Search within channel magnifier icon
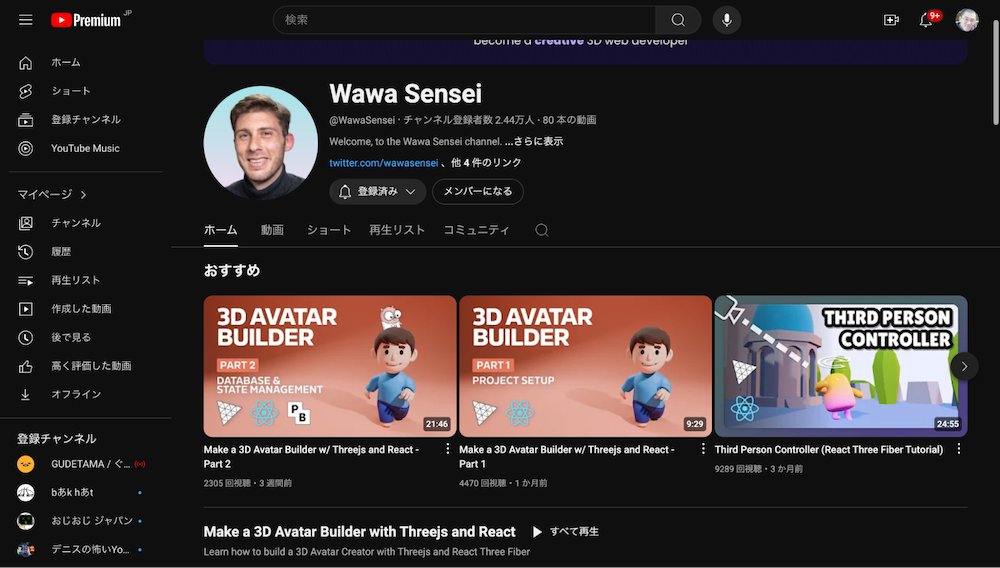 pos(541,230)
